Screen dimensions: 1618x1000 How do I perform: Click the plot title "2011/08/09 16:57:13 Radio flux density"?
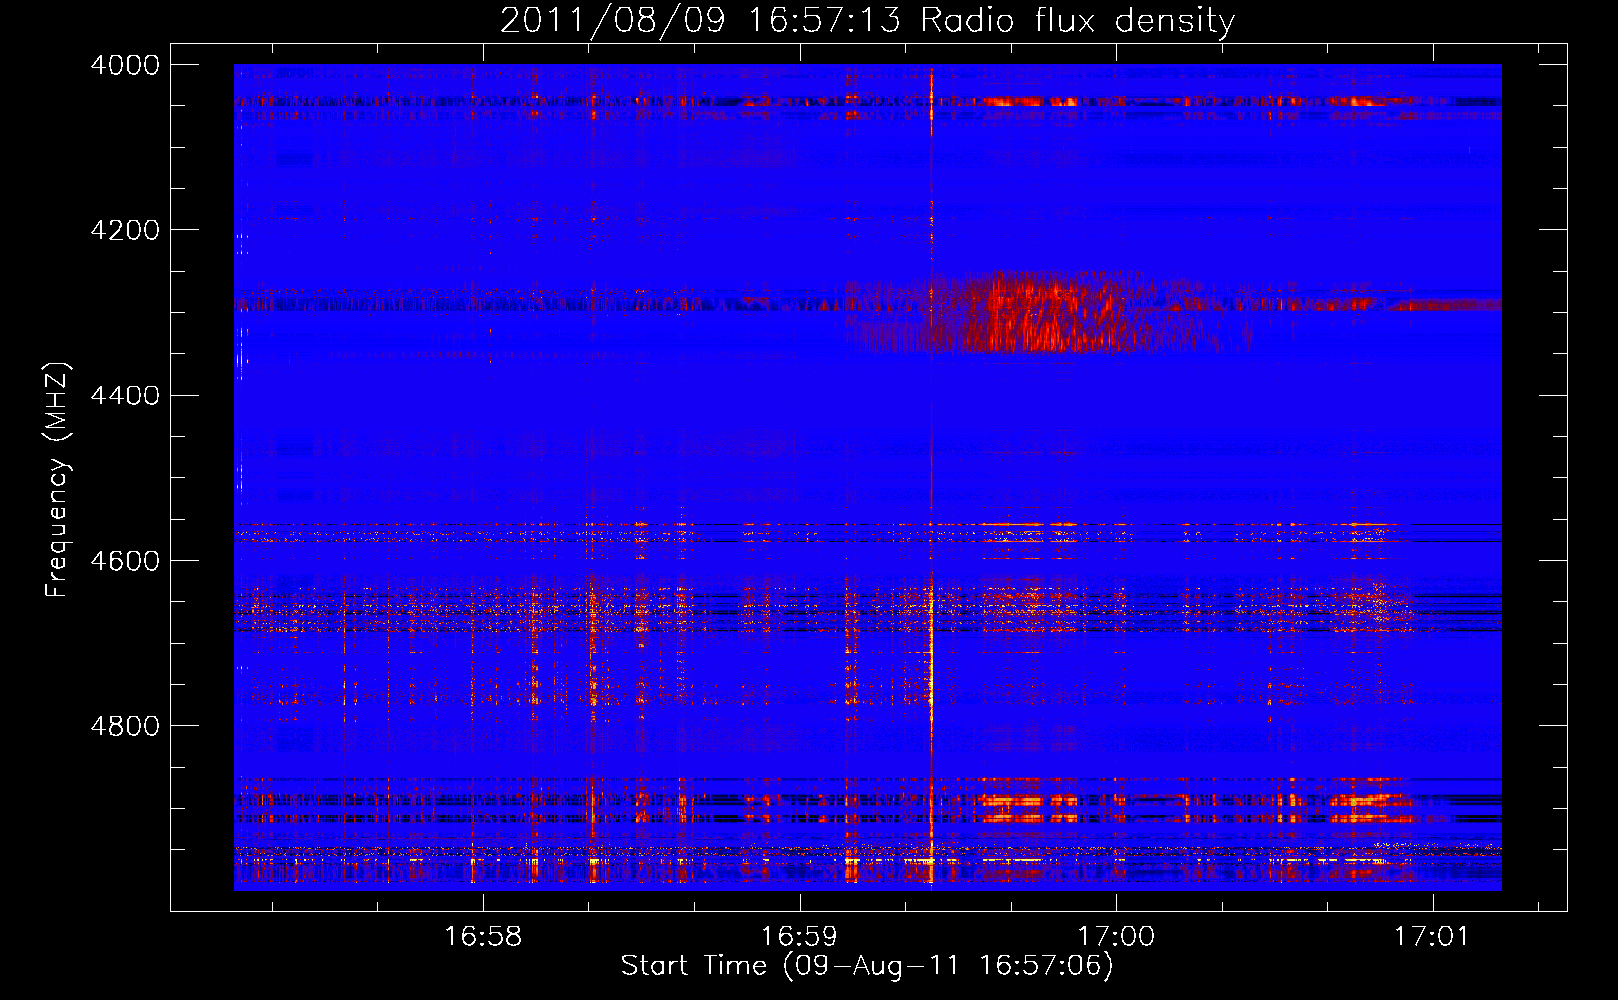pos(867,20)
